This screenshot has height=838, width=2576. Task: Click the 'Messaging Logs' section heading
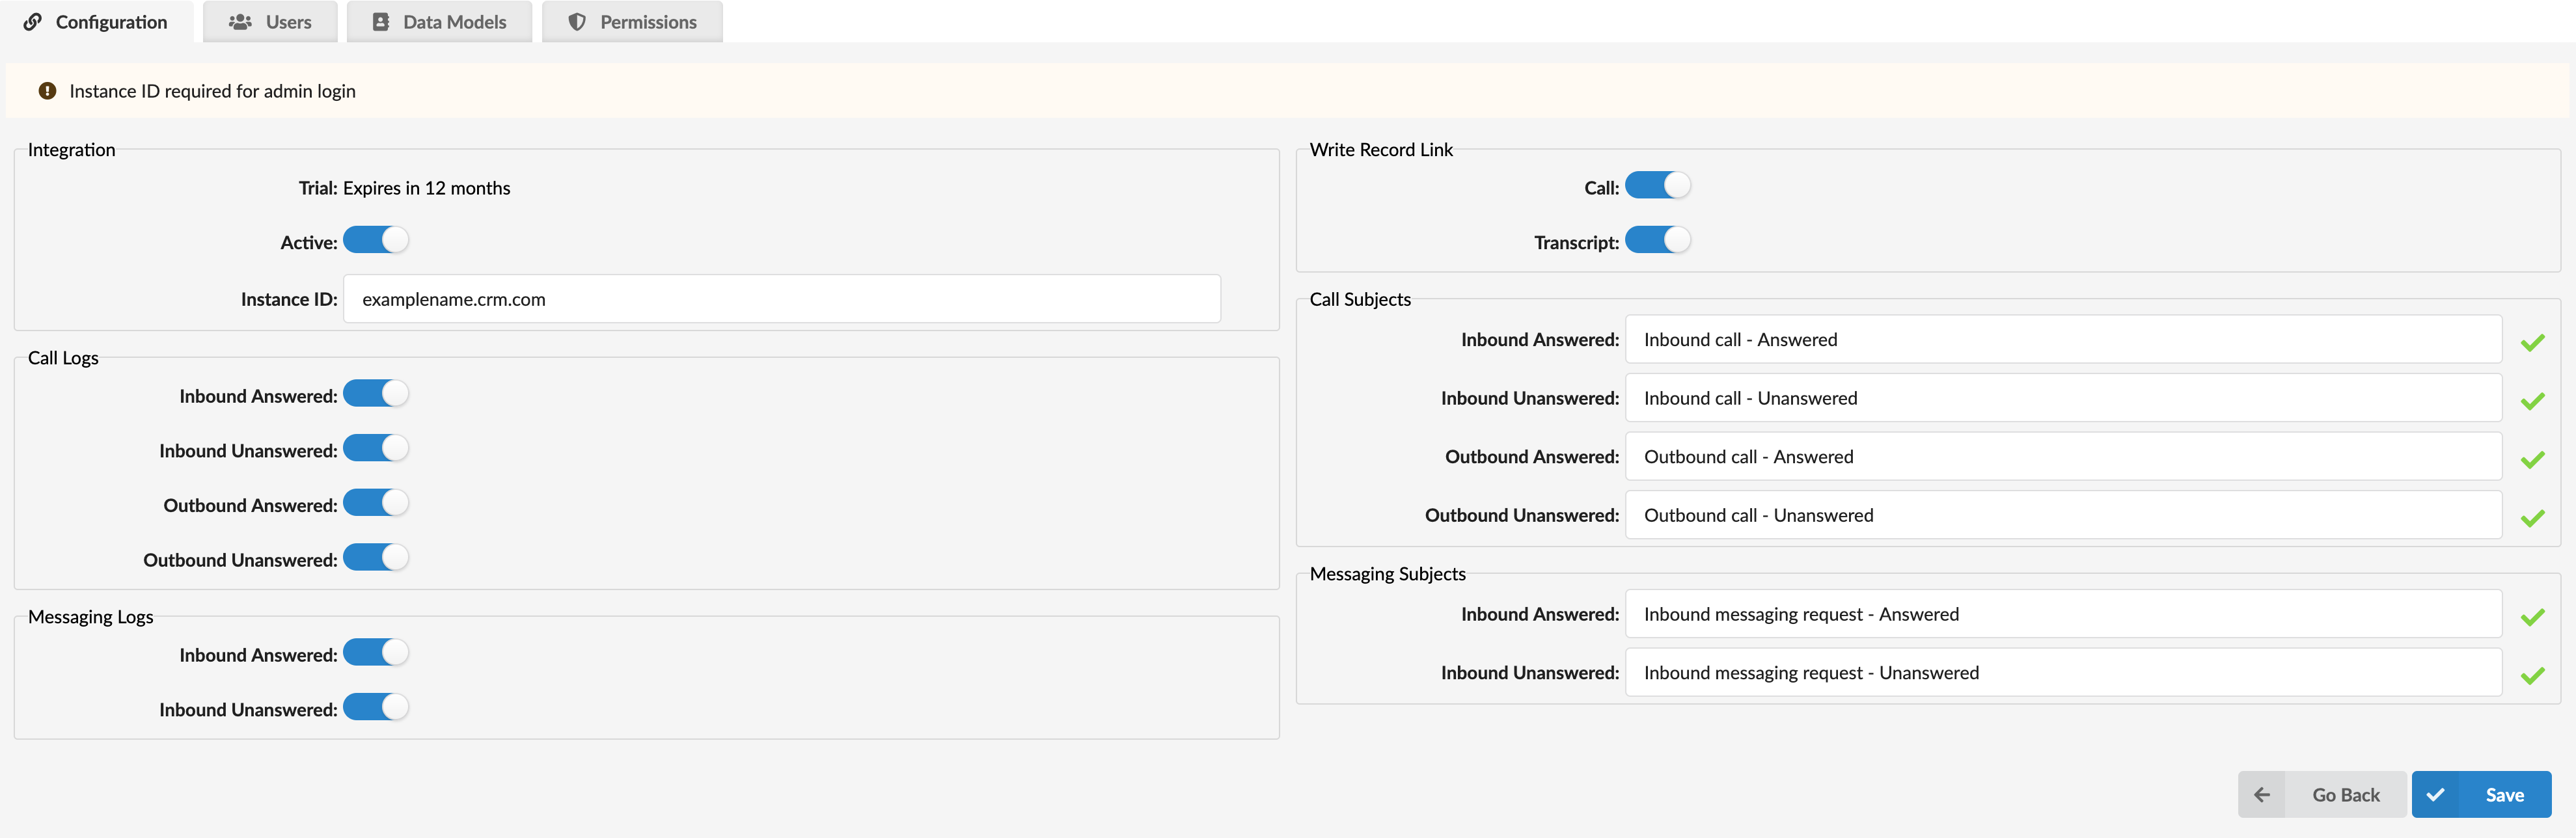(x=91, y=617)
